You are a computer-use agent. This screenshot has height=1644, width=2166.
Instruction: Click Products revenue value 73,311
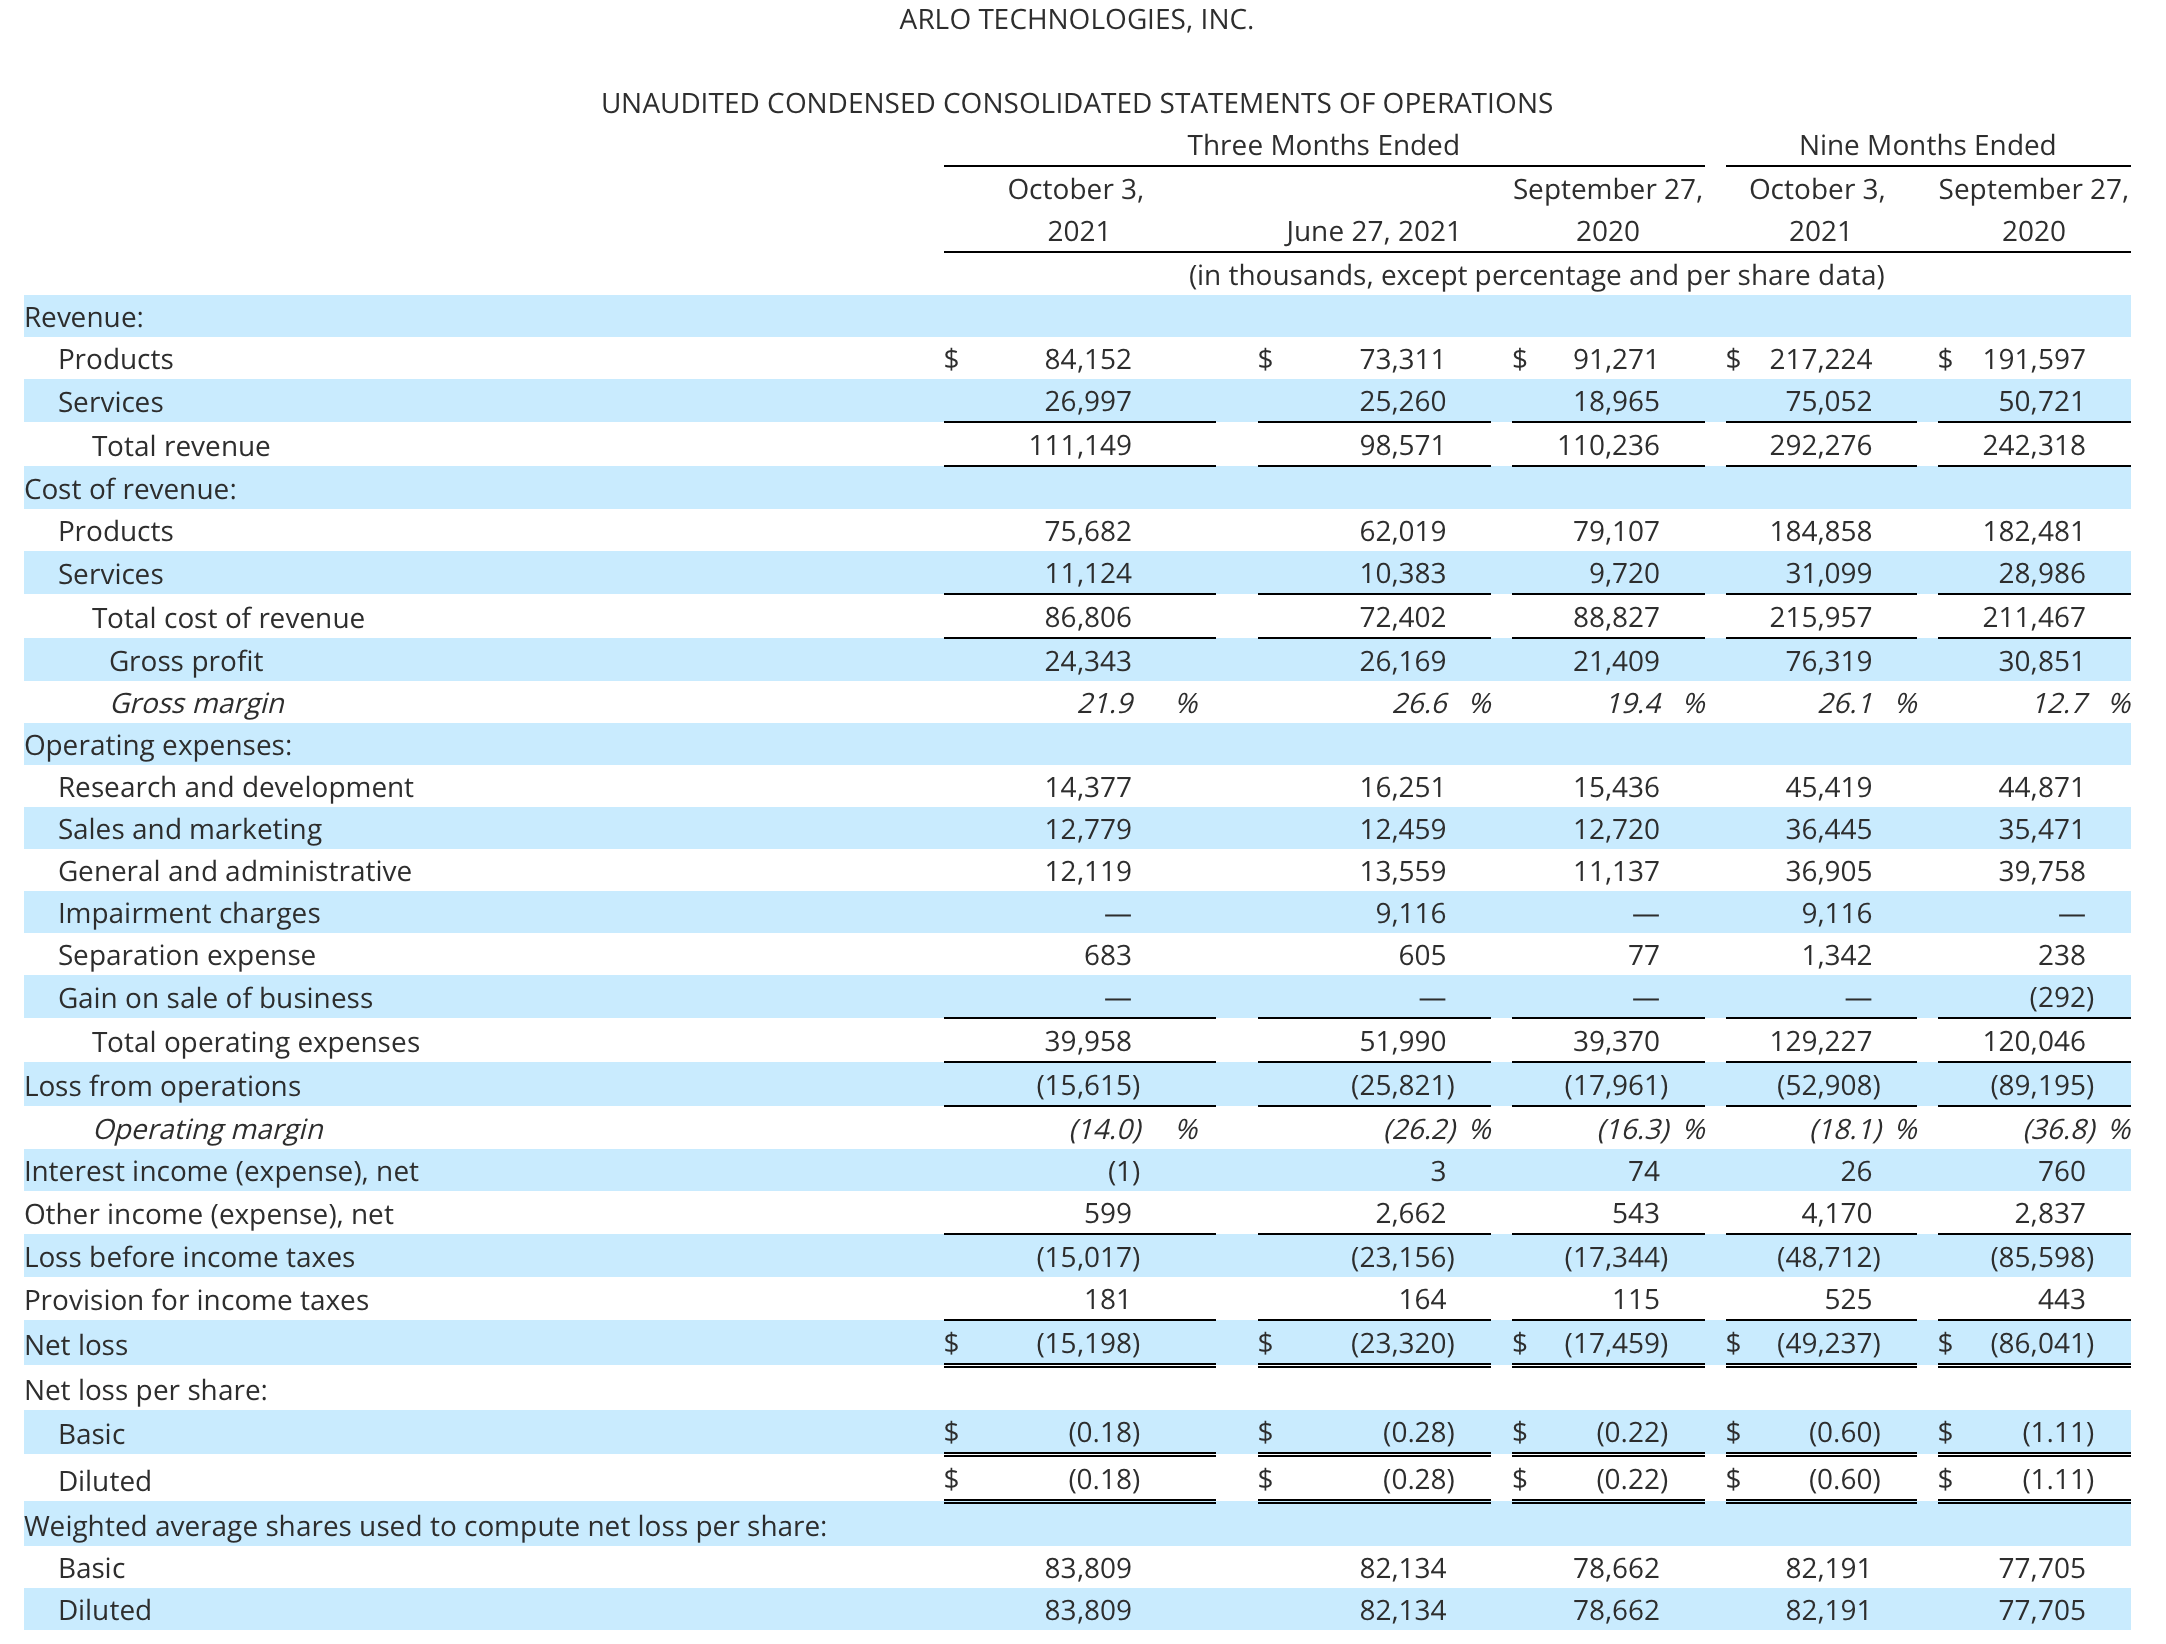[1402, 359]
